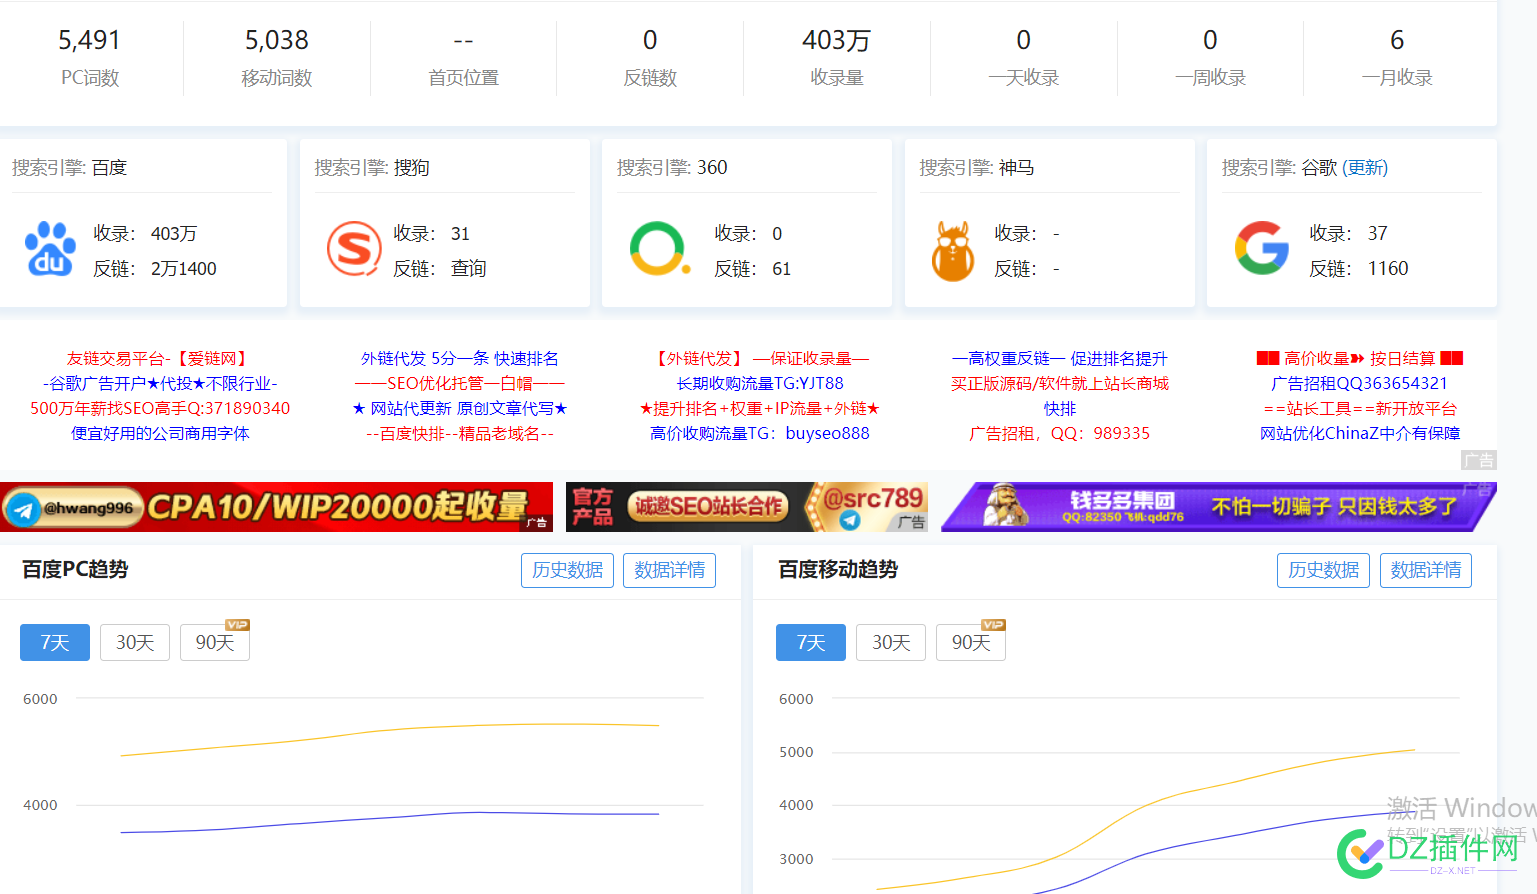Viewport: 1537px width, 894px height.
Task: Click the Google G logo icon
Action: click(1262, 248)
